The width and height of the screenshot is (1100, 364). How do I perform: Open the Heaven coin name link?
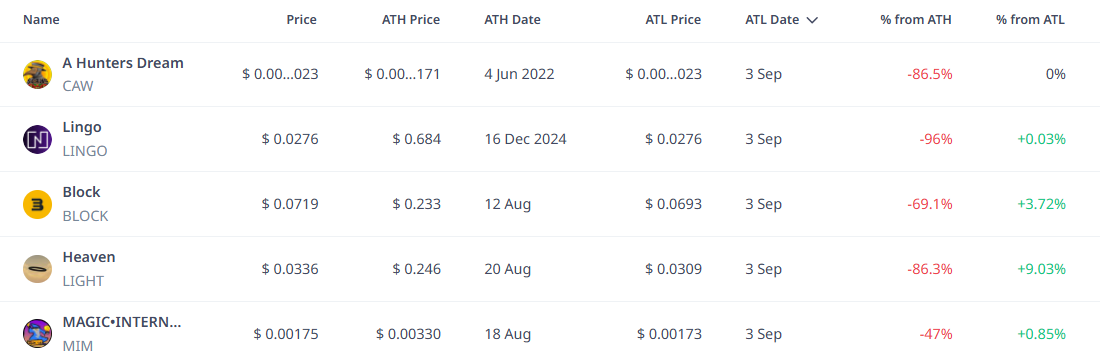(x=89, y=257)
